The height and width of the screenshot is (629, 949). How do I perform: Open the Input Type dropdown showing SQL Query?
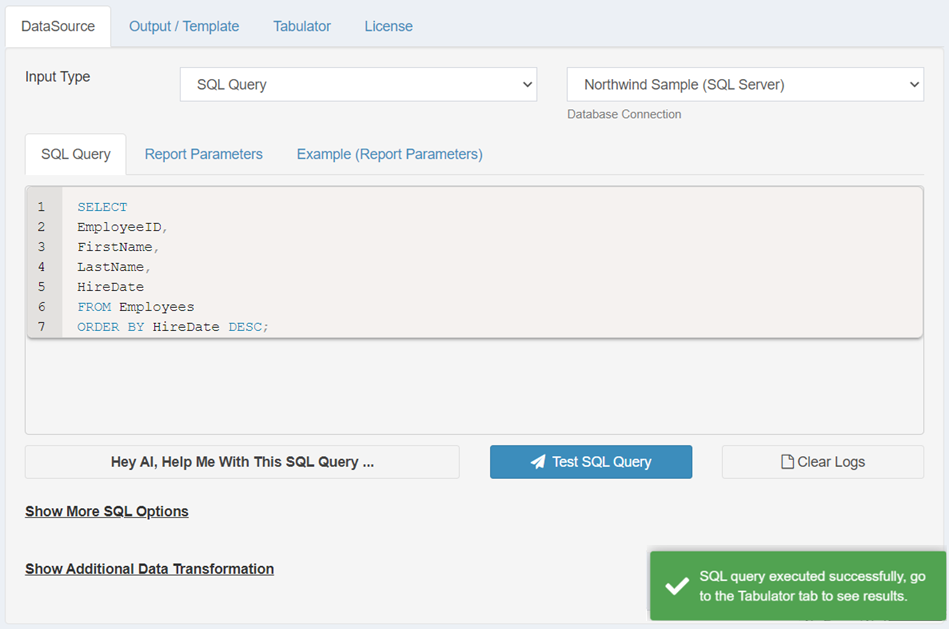[357, 84]
